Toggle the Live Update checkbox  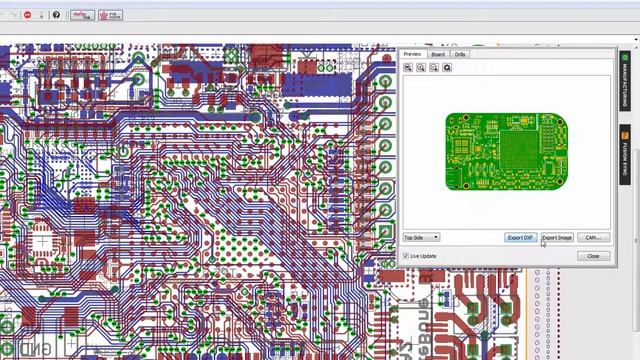click(x=406, y=256)
